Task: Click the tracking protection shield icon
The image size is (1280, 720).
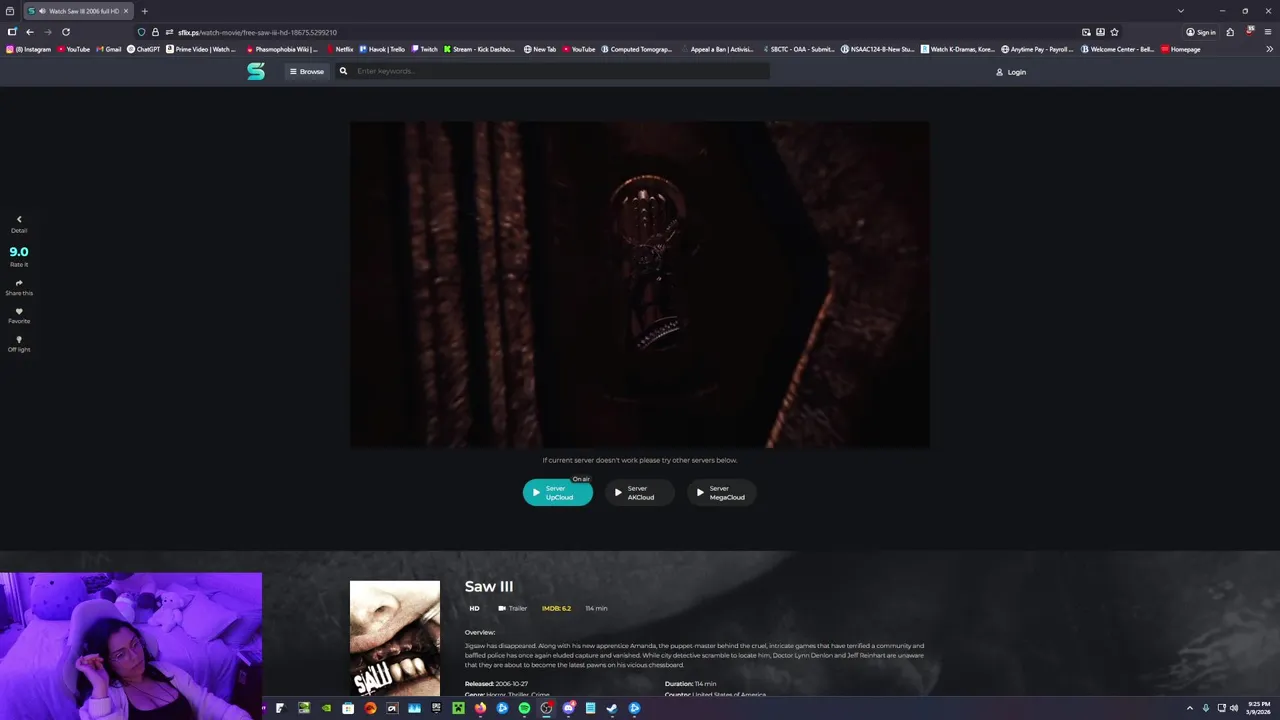Action: pyautogui.click(x=142, y=32)
